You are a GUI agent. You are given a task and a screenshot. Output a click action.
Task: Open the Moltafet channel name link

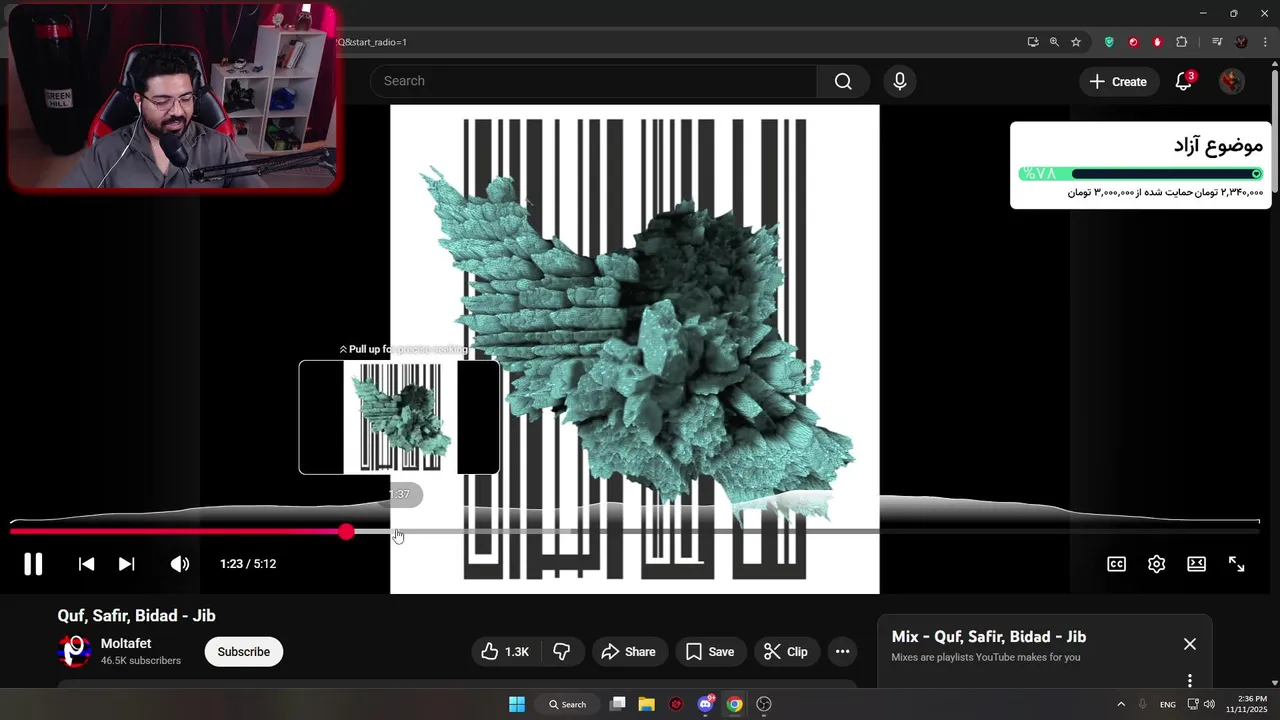click(126, 644)
